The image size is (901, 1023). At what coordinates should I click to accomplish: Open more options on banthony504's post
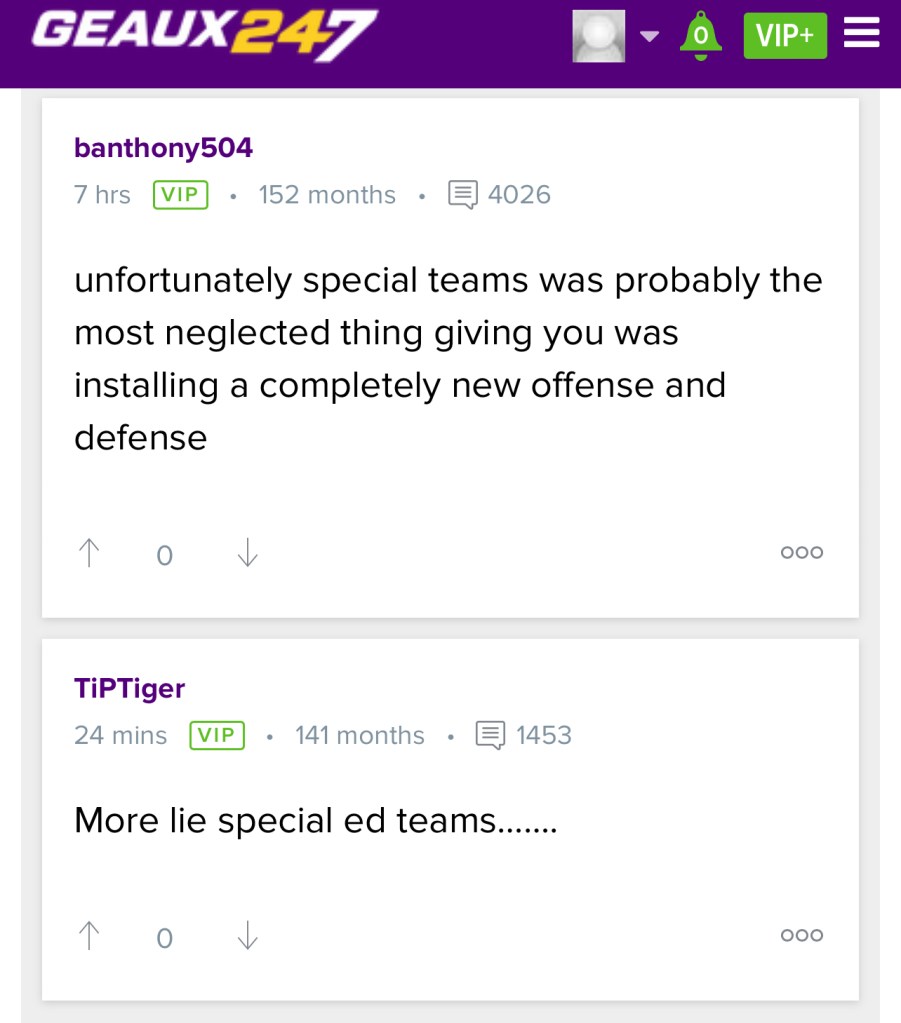tap(801, 553)
